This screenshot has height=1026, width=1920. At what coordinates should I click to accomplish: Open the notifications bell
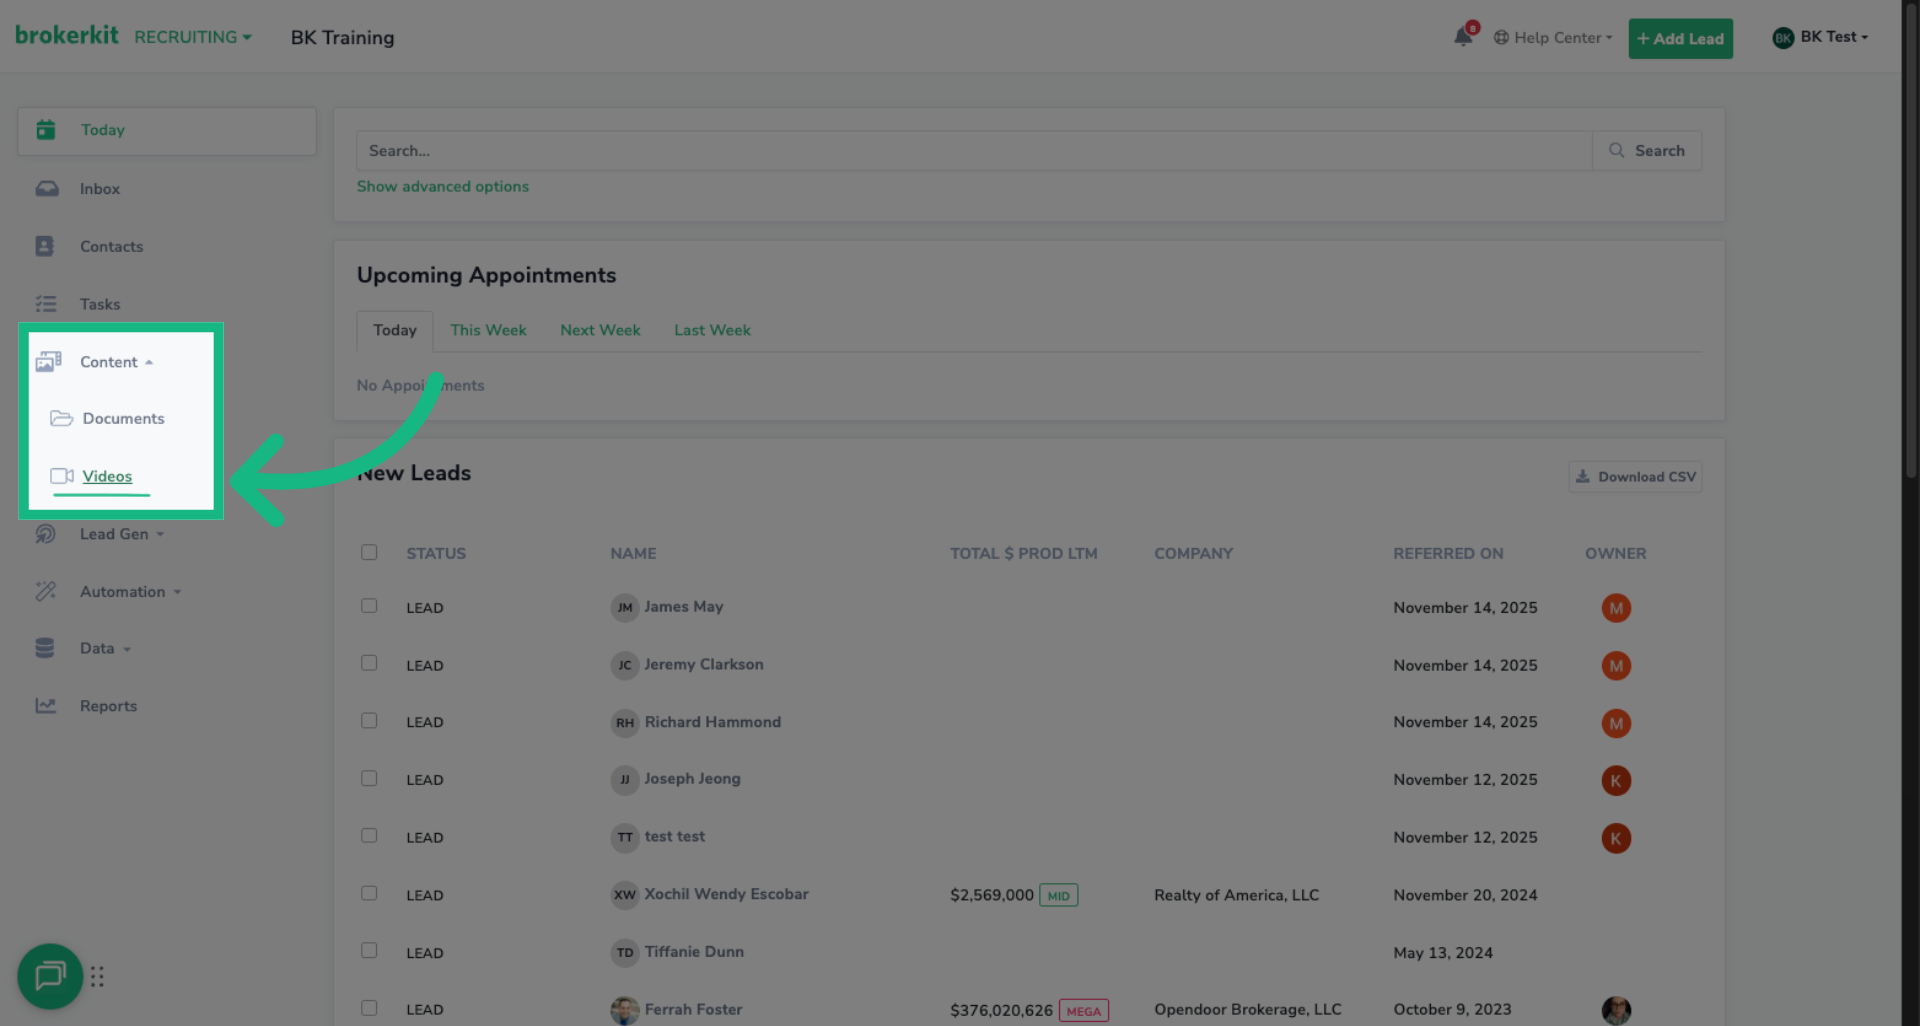pyautogui.click(x=1462, y=36)
